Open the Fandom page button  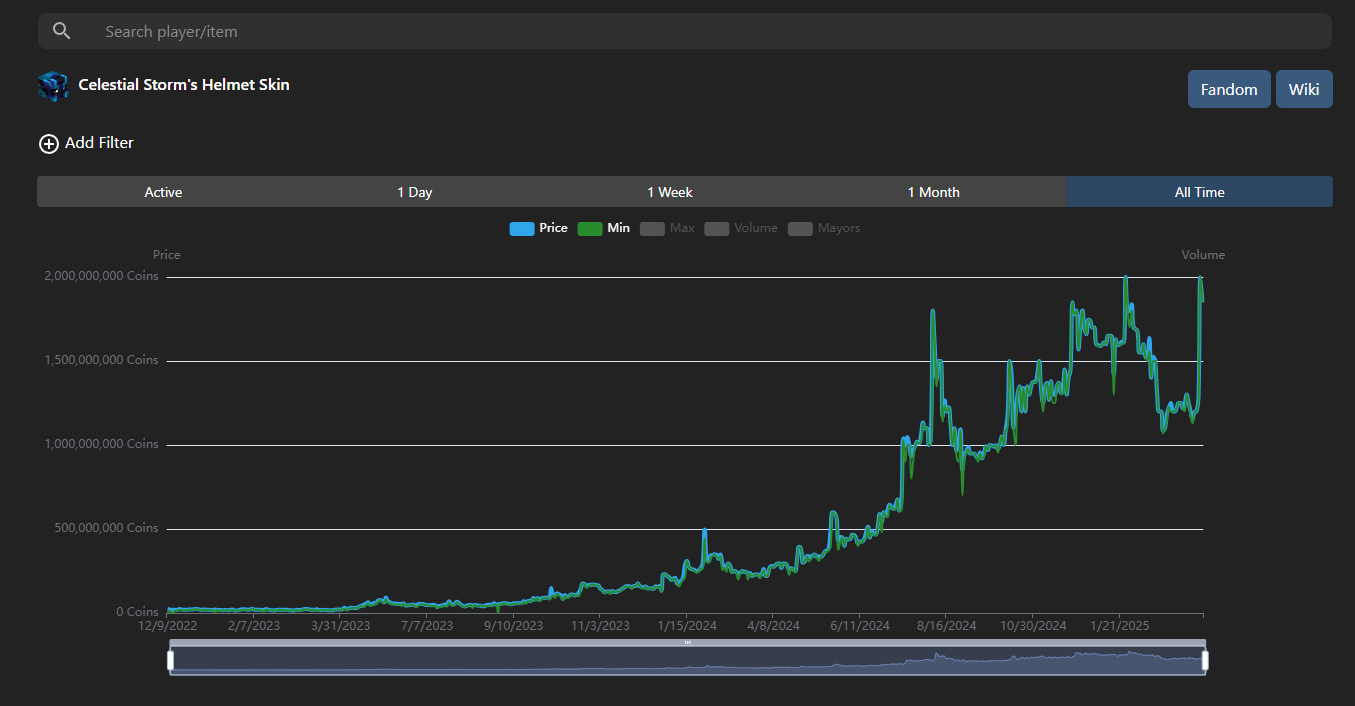1229,89
